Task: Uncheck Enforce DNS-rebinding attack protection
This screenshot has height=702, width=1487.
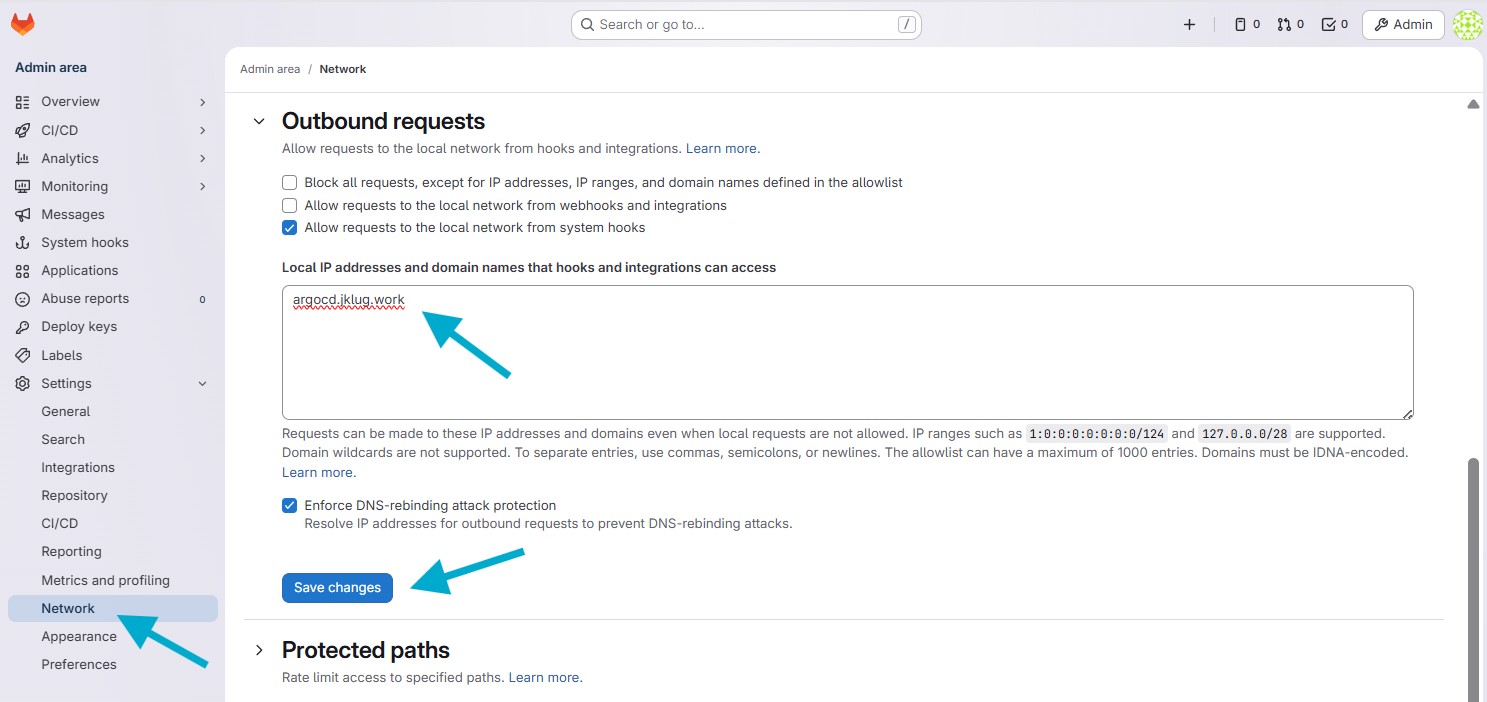Action: click(290, 506)
